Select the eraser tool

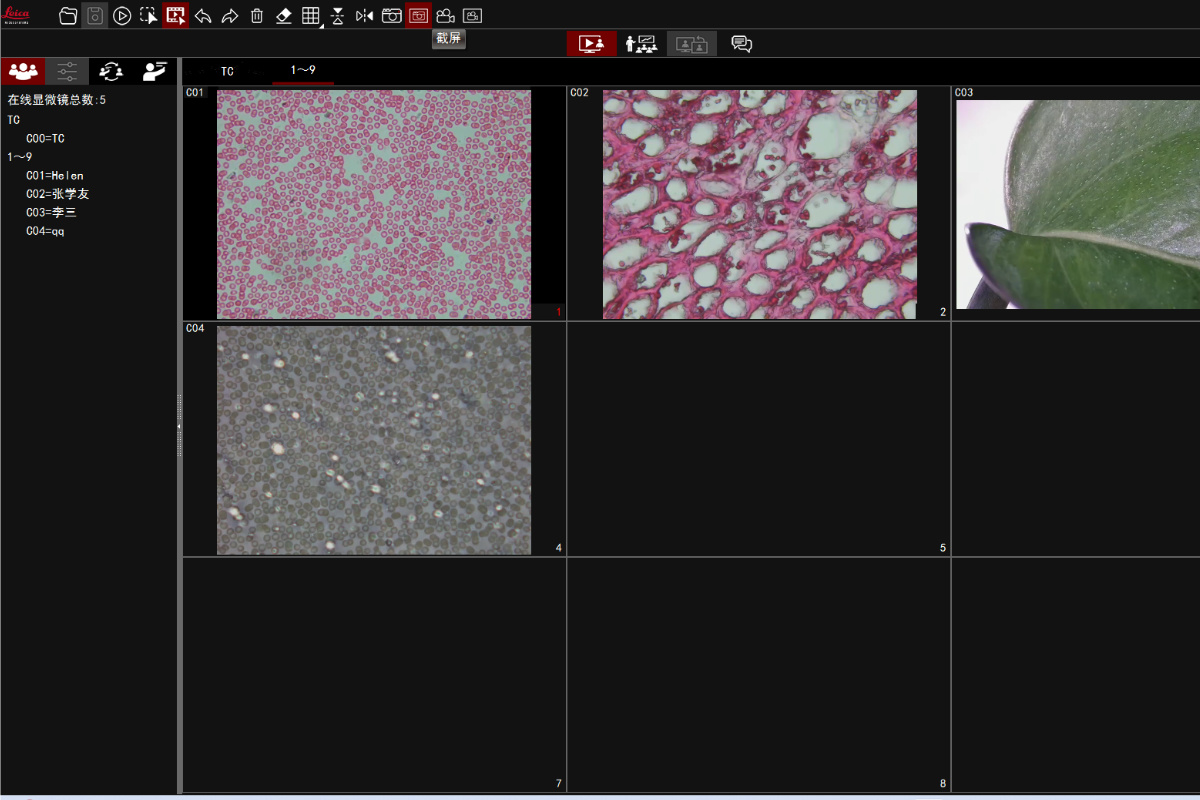(284, 16)
